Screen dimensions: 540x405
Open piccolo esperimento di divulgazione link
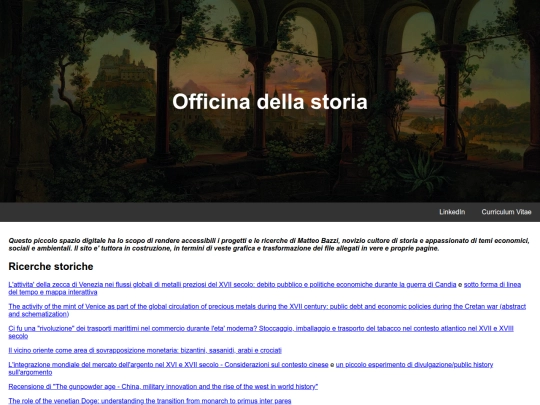click(x=251, y=368)
